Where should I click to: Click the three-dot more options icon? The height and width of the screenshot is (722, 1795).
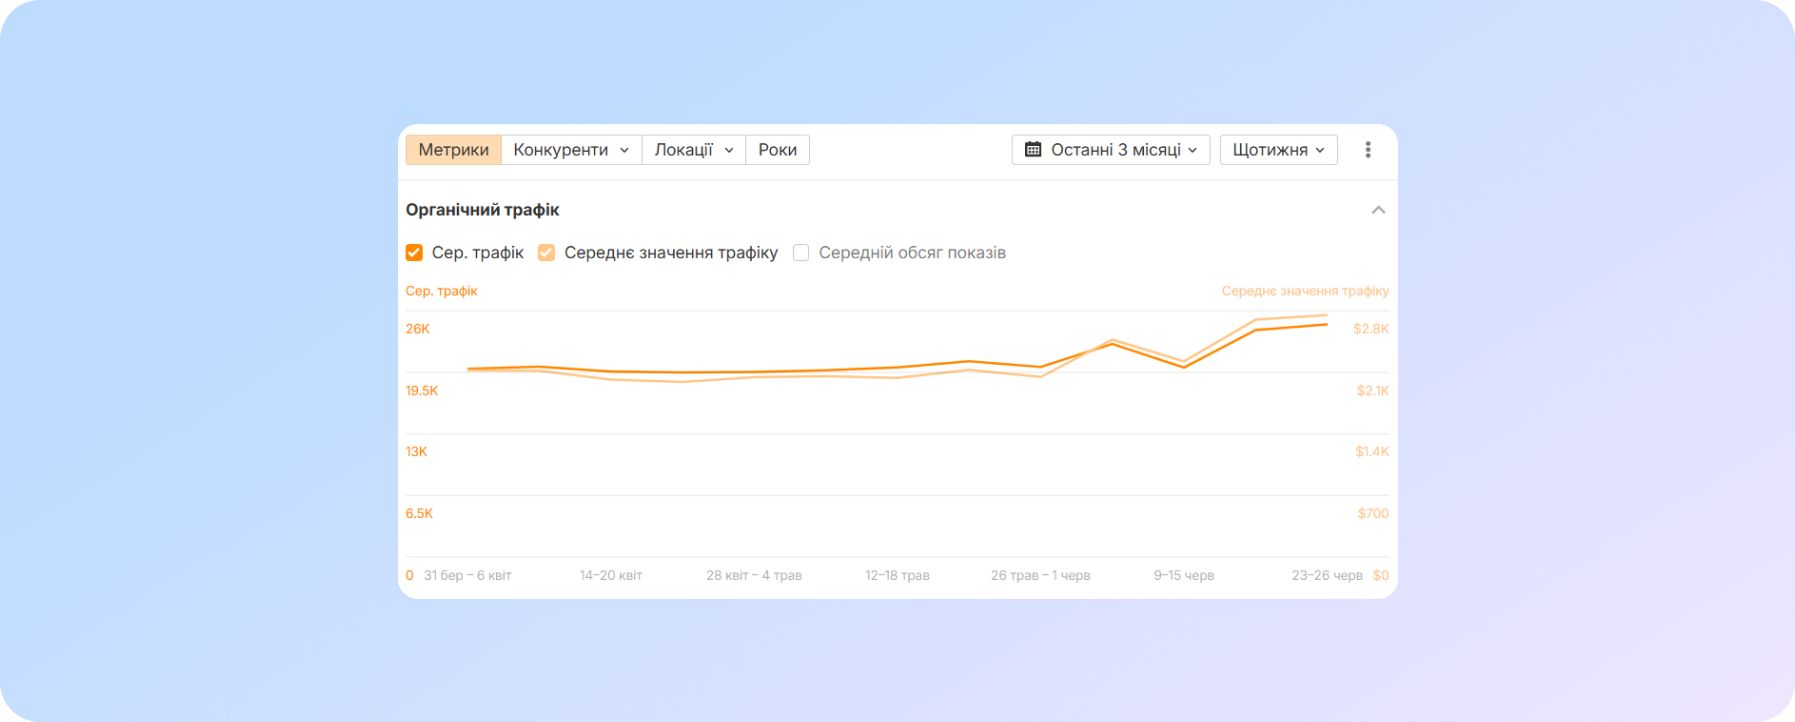[x=1367, y=150]
